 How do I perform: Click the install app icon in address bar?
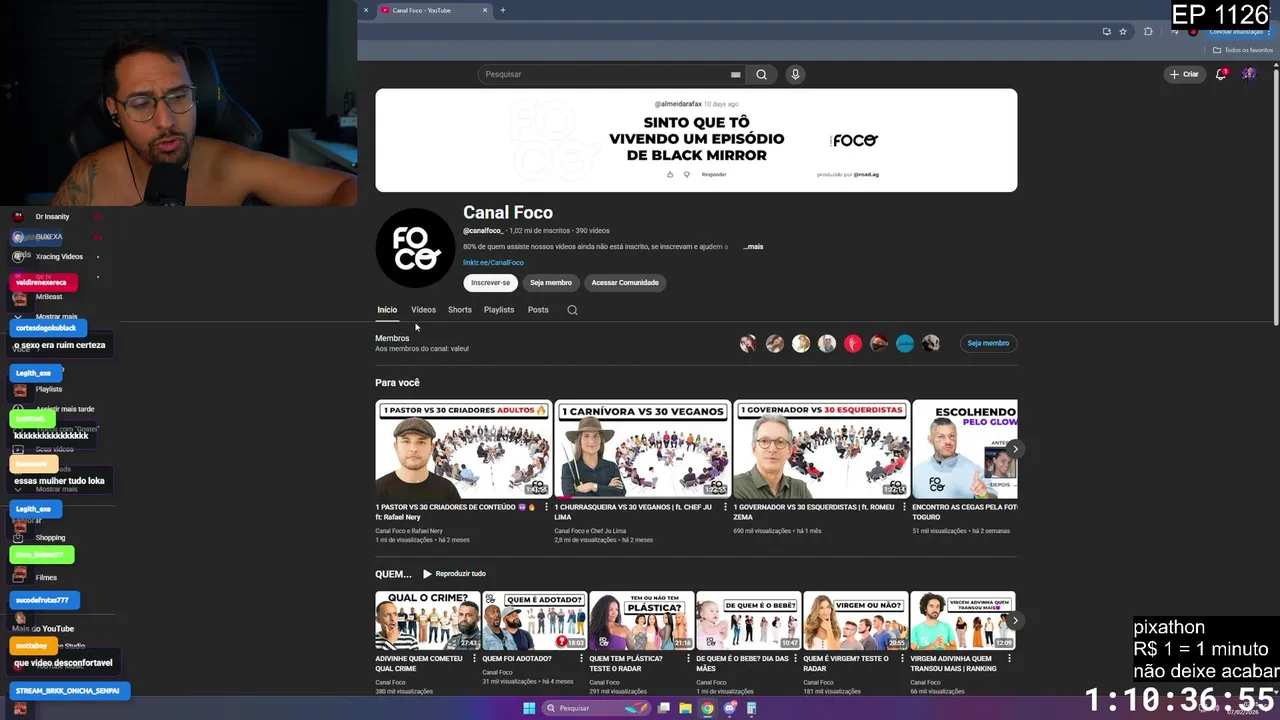[1106, 31]
